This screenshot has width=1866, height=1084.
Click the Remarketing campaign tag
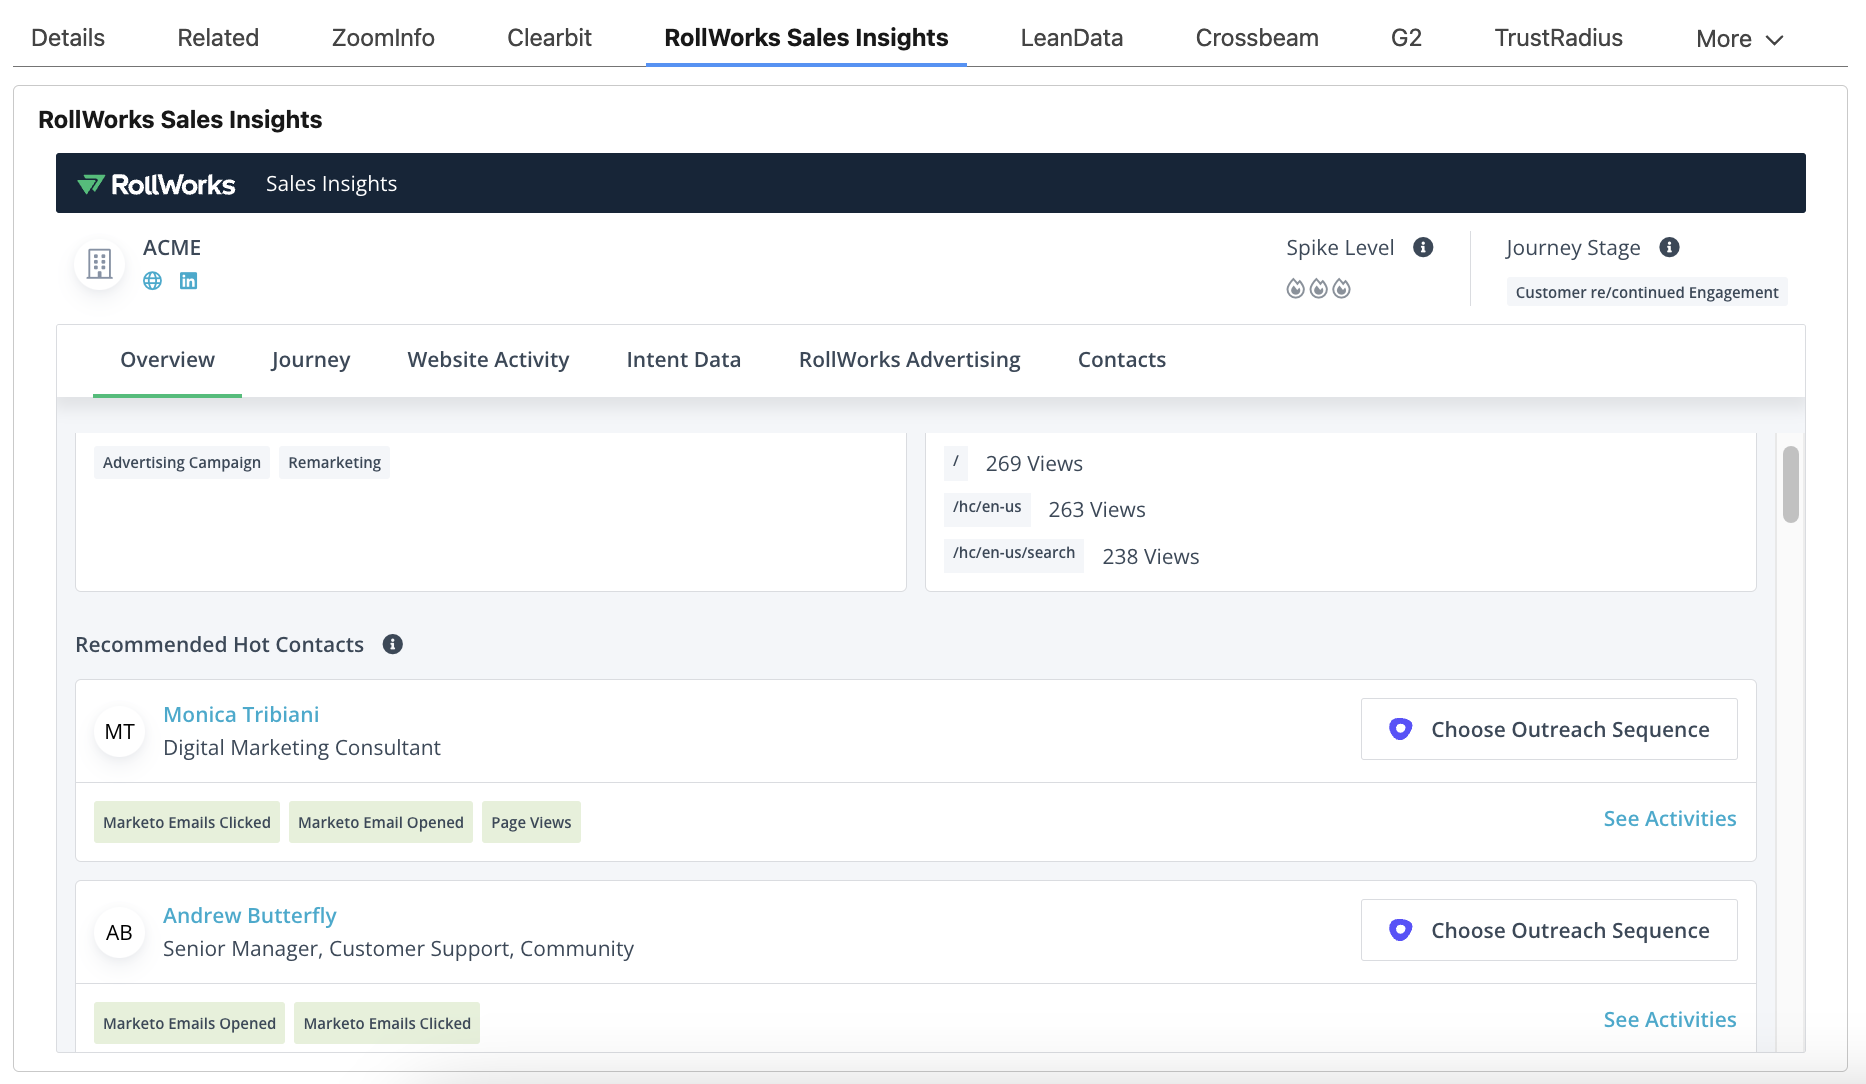(x=334, y=462)
